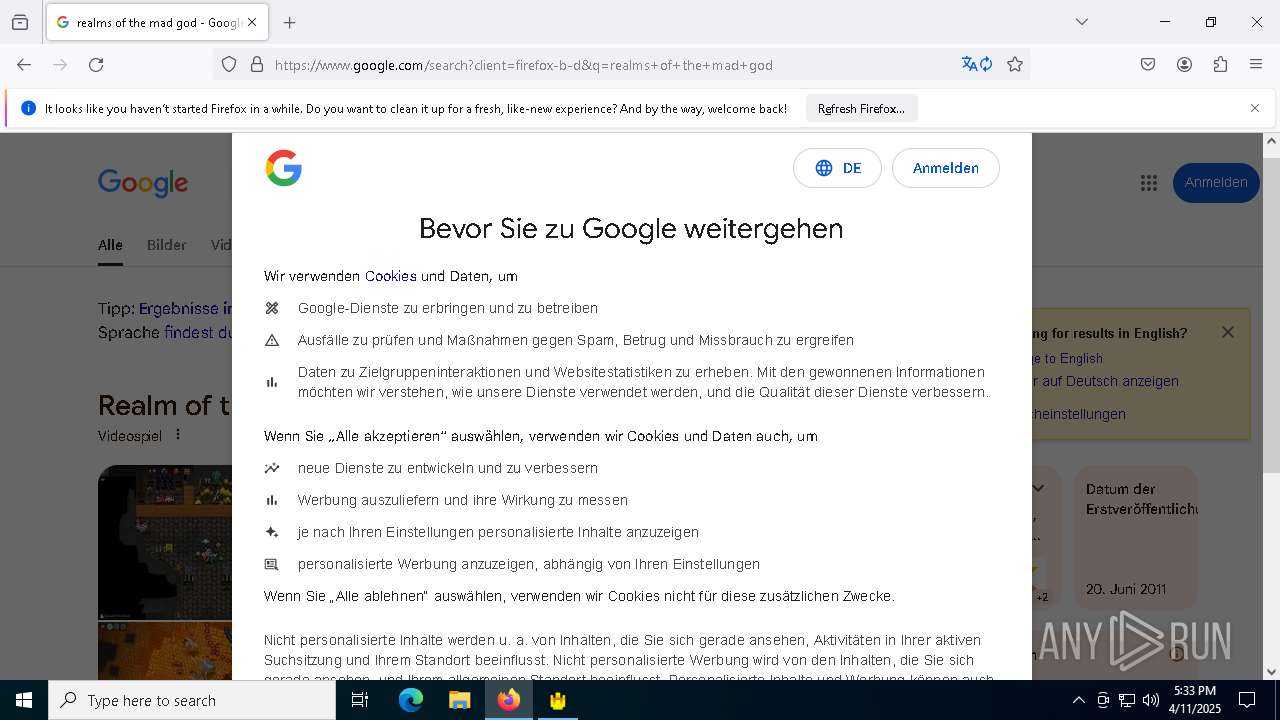Go back to previous page
This screenshot has height=720, width=1280.
tap(24, 65)
